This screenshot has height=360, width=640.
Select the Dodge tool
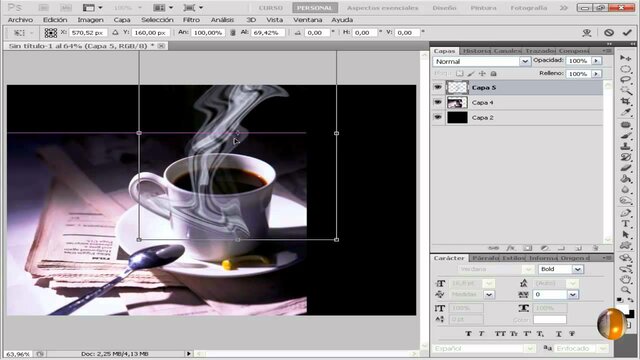[x=625, y=200]
